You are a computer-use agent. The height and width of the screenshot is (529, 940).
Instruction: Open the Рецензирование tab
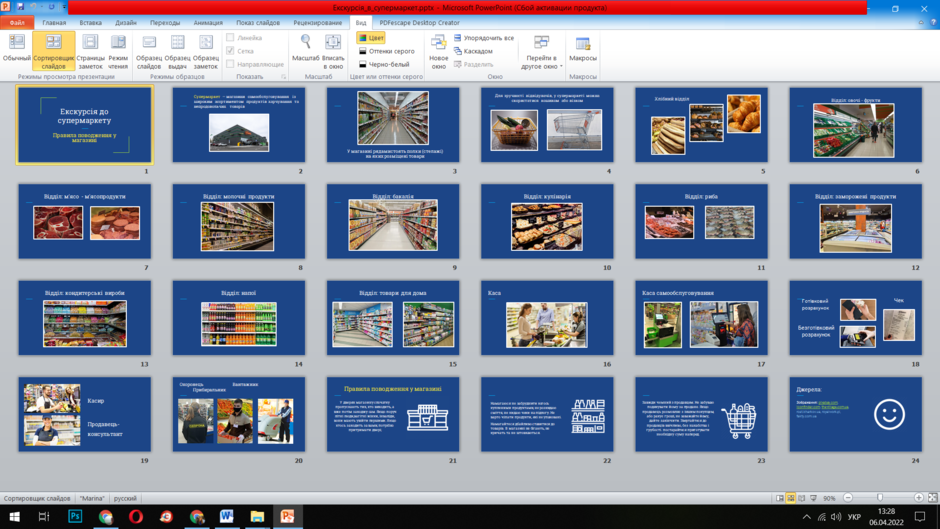[318, 23]
